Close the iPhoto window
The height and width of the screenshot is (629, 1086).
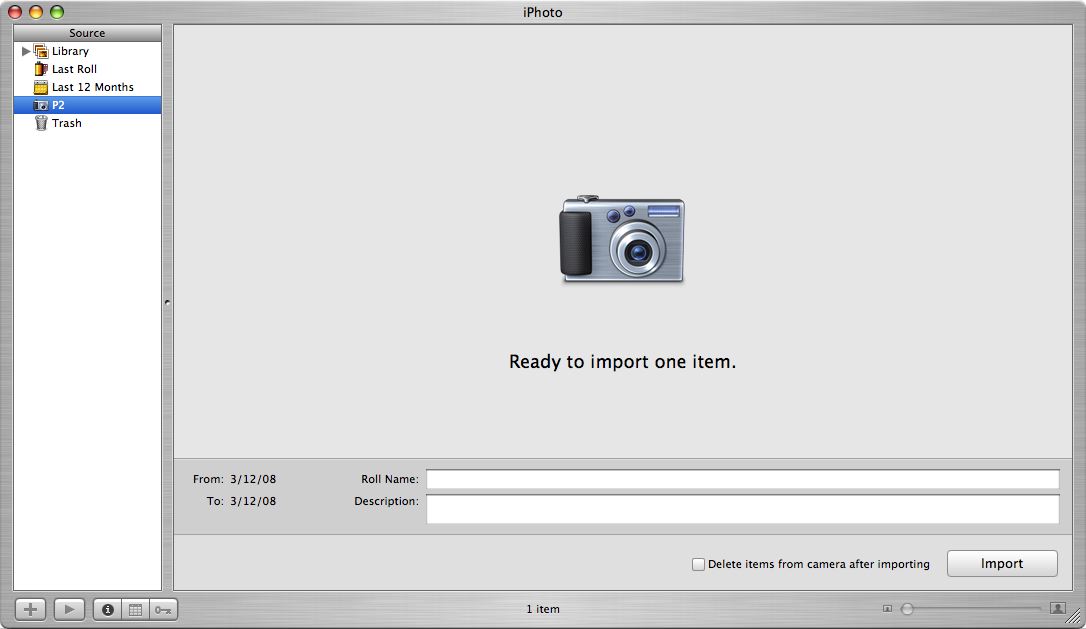(15, 12)
